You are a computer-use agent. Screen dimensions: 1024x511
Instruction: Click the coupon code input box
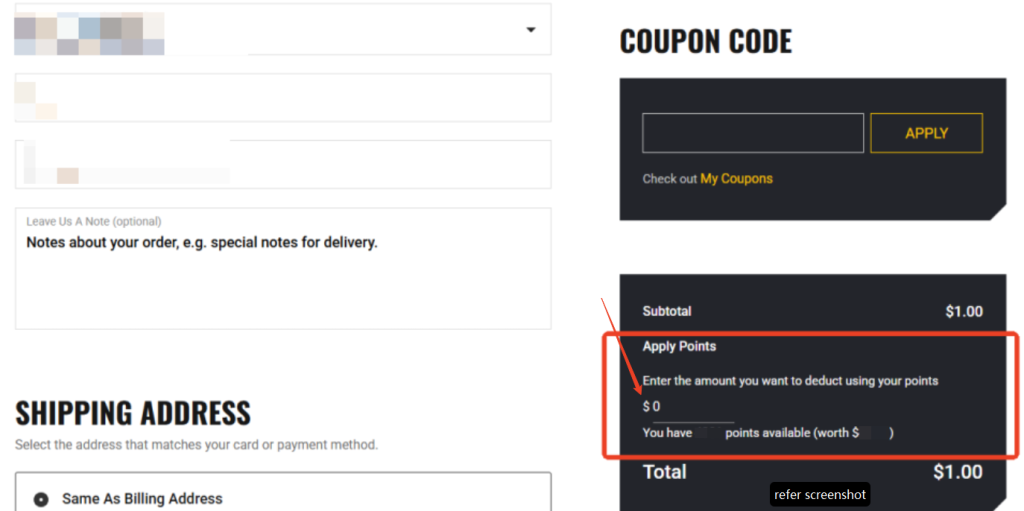(x=752, y=133)
